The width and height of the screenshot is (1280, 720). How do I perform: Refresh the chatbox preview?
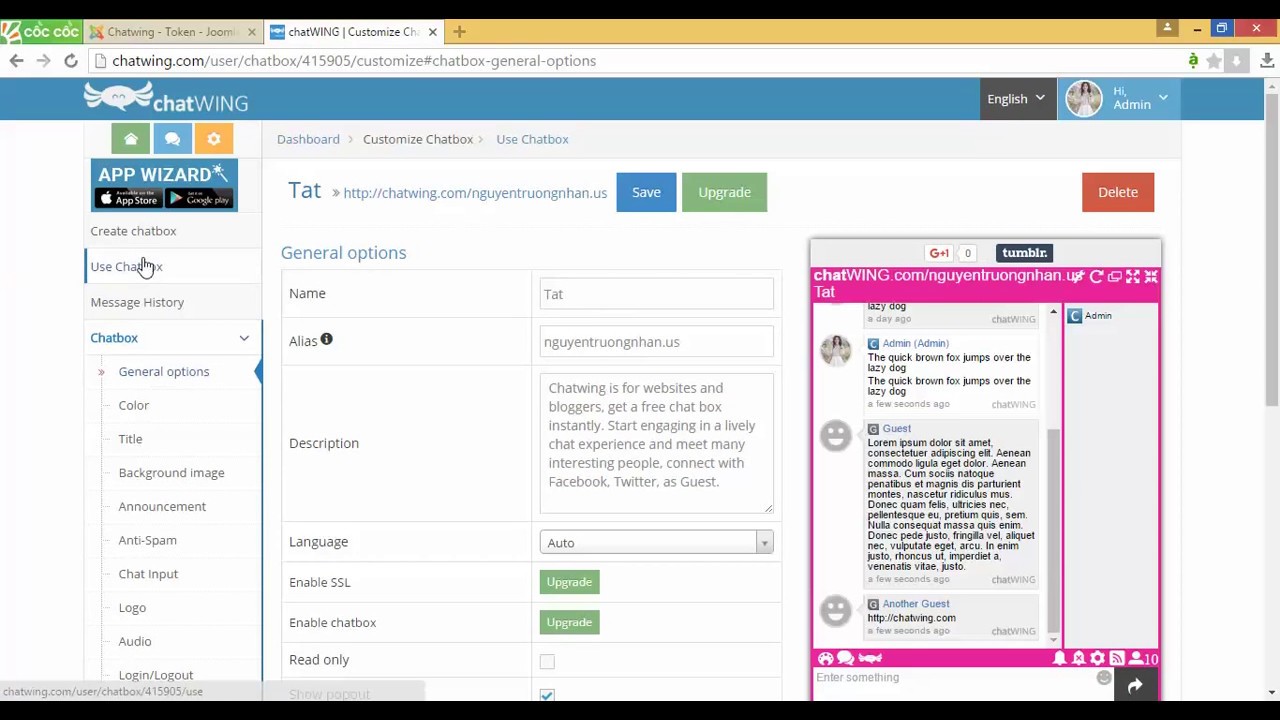(x=1097, y=276)
